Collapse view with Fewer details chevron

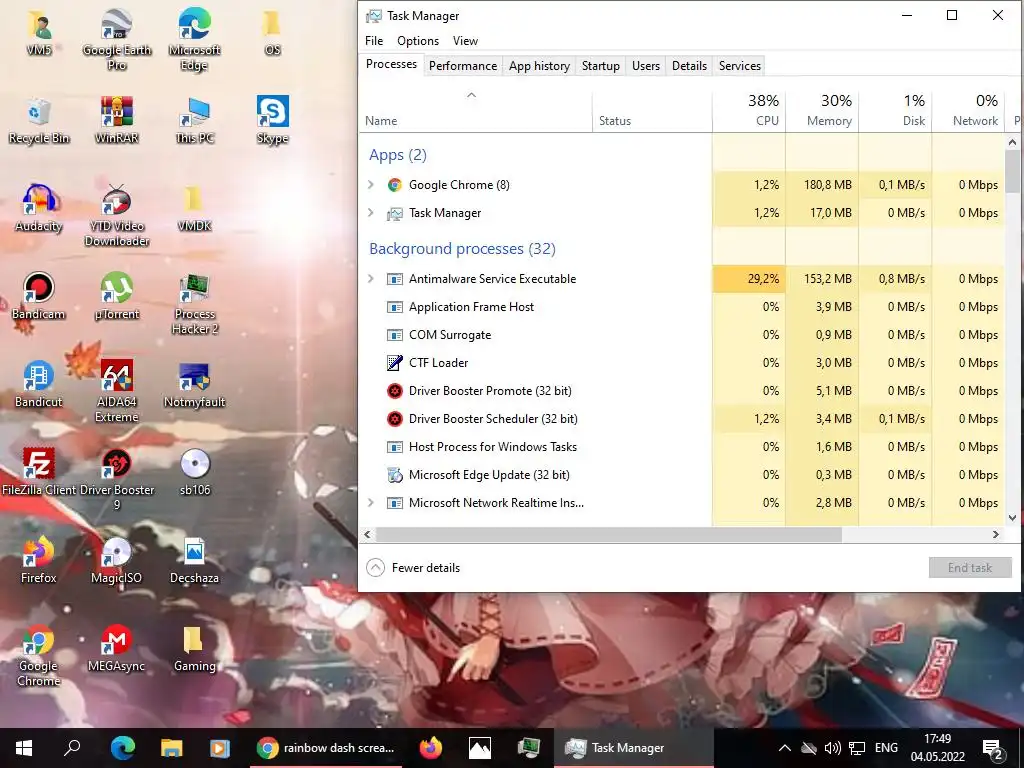(x=376, y=568)
